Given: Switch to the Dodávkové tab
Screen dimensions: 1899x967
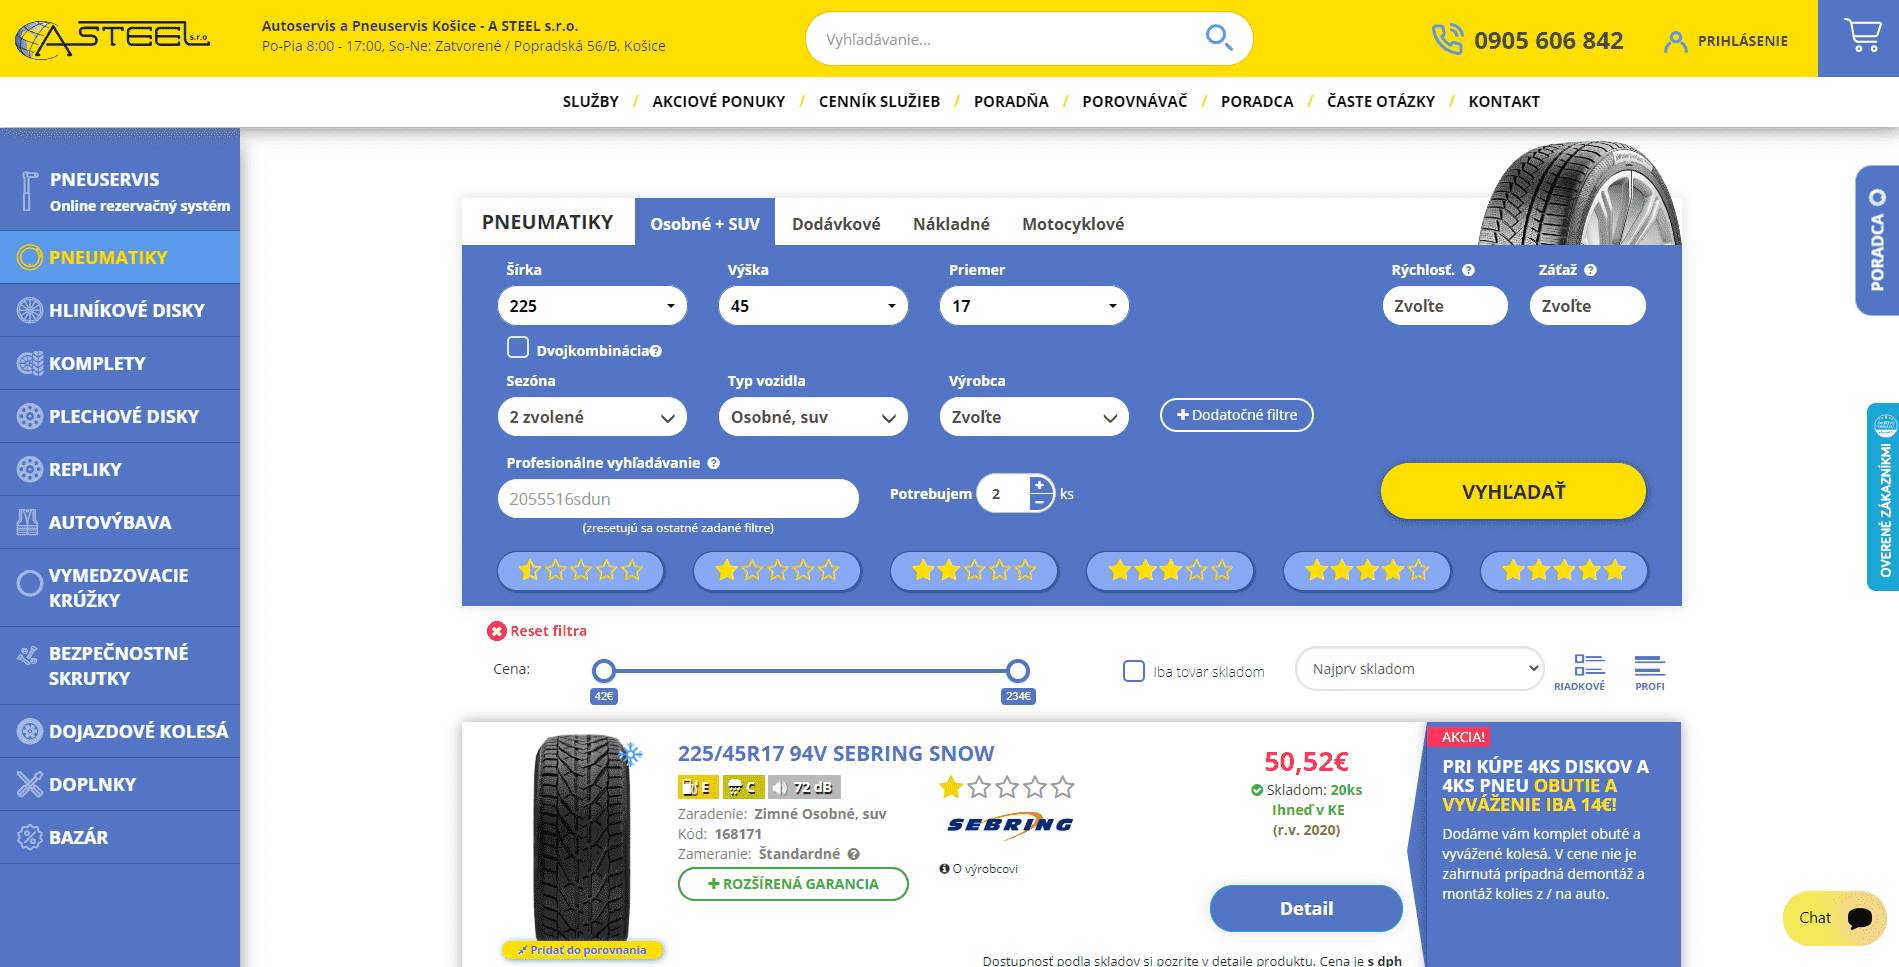Looking at the screenshot, I should pyautogui.click(x=835, y=224).
